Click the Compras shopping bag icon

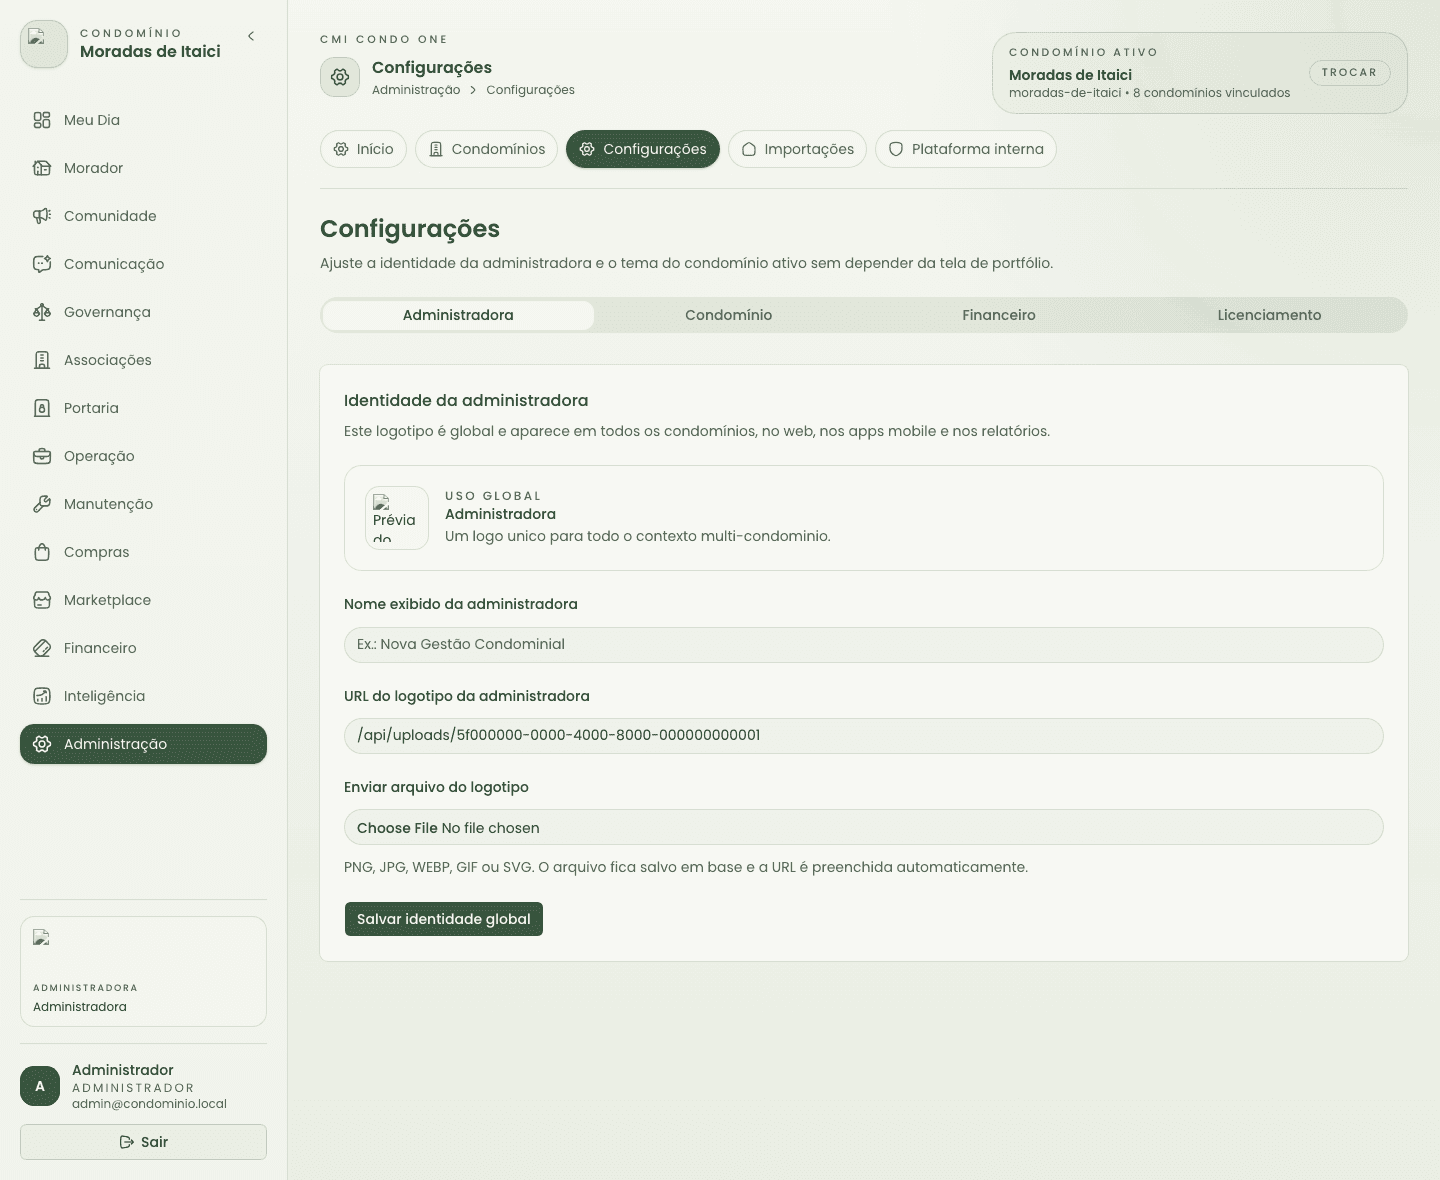pyautogui.click(x=42, y=552)
